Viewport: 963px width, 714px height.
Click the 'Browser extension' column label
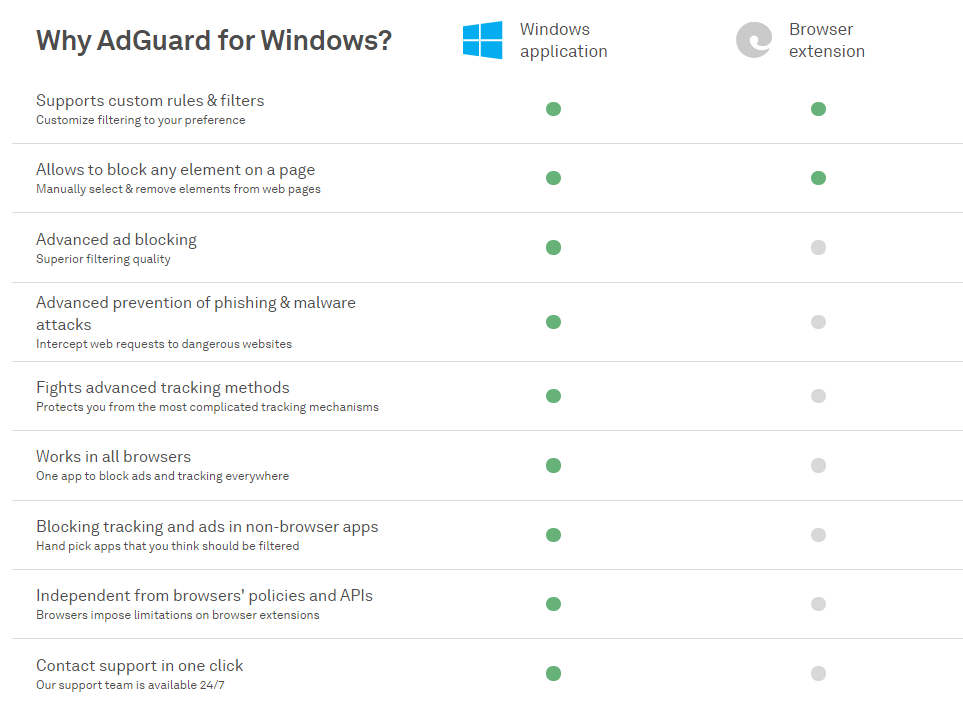click(x=826, y=41)
